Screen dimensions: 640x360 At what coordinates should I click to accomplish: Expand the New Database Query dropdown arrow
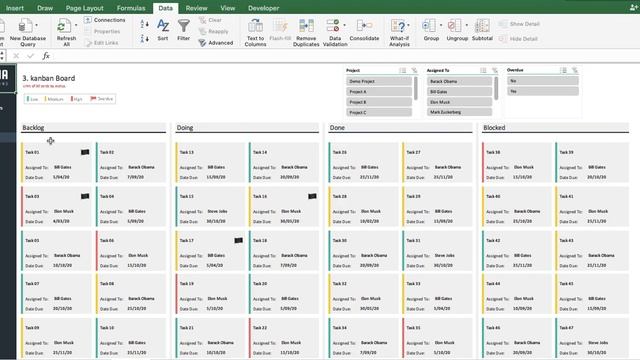point(37,25)
